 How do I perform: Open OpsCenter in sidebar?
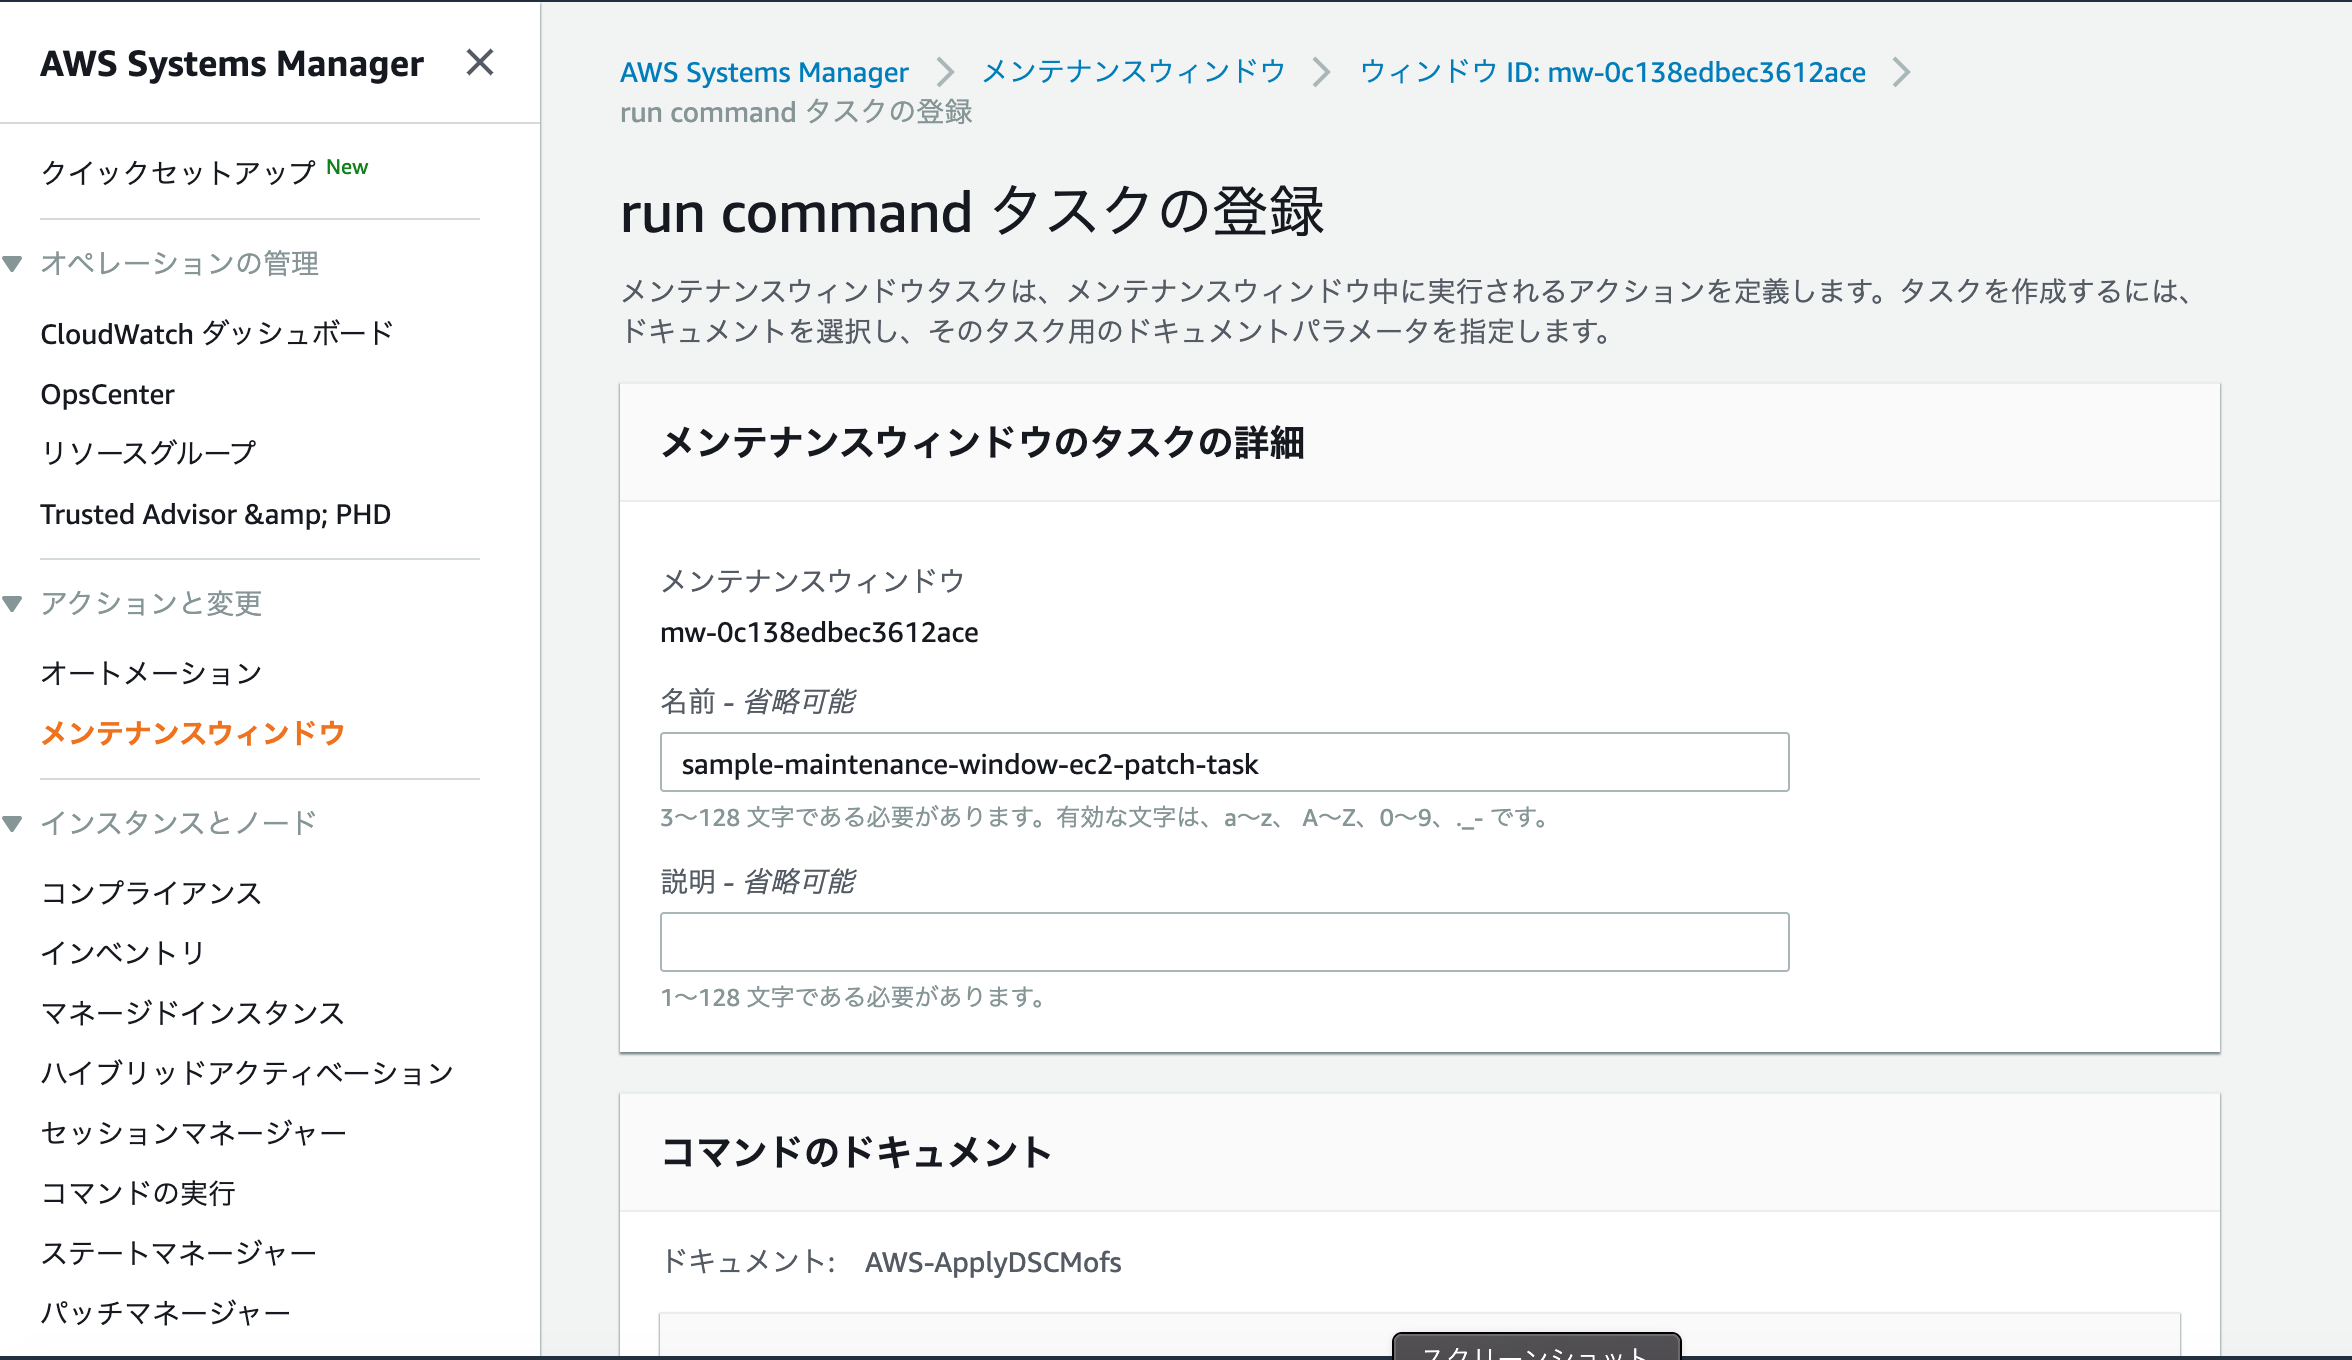coord(107,394)
